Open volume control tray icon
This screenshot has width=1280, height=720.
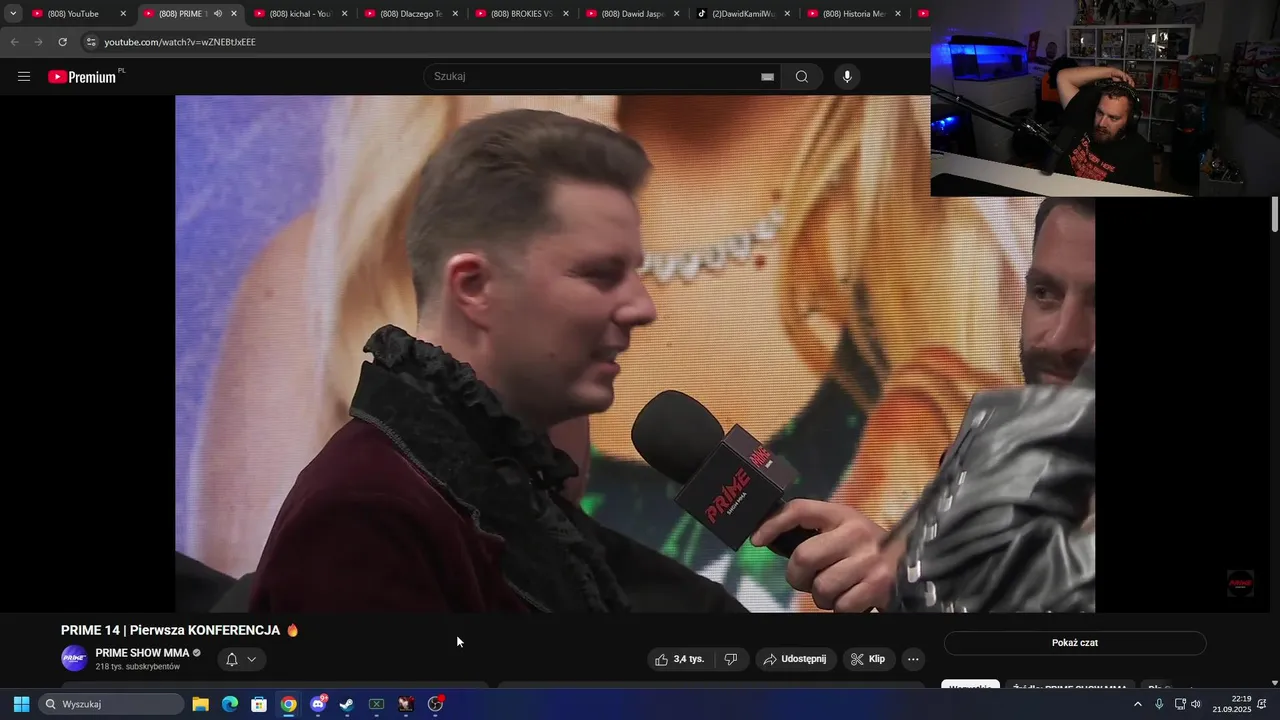pyautogui.click(x=1196, y=704)
